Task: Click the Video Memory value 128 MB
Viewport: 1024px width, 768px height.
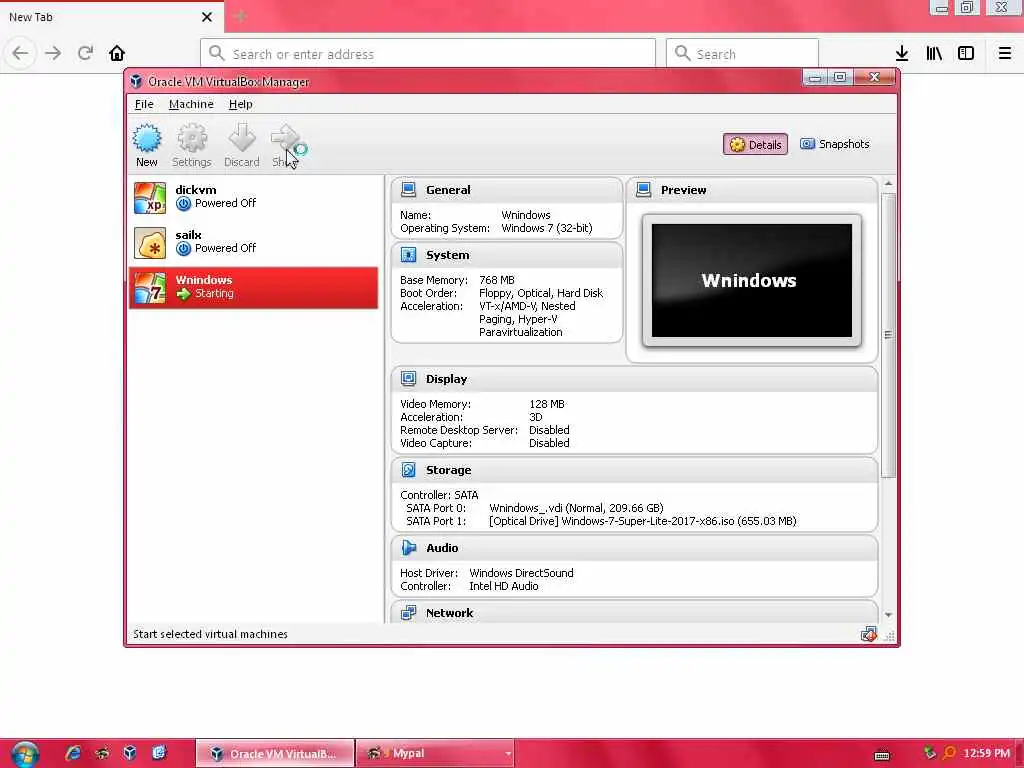Action: tap(547, 404)
